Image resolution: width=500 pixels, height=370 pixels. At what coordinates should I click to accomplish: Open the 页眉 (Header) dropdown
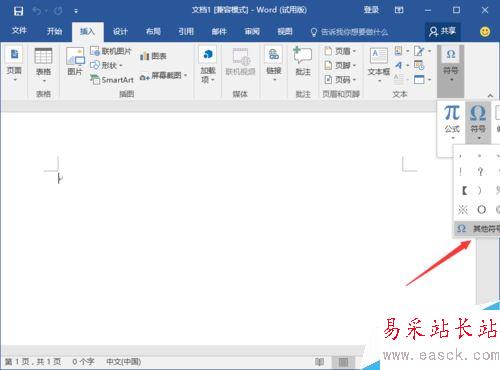340,51
